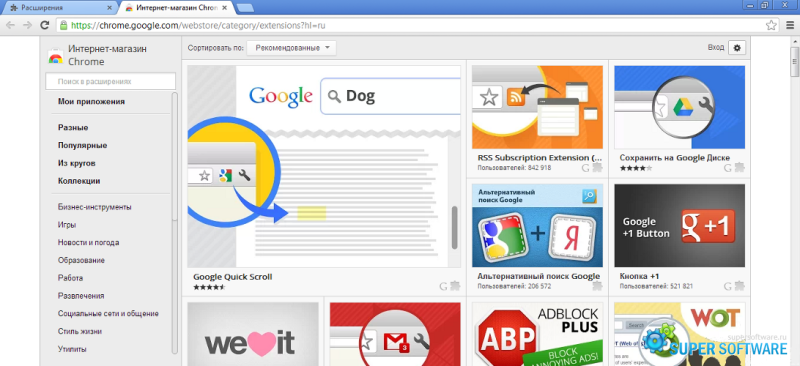
Task: Open the RSS Subscription Extension thumbnail
Action: [x=537, y=107]
